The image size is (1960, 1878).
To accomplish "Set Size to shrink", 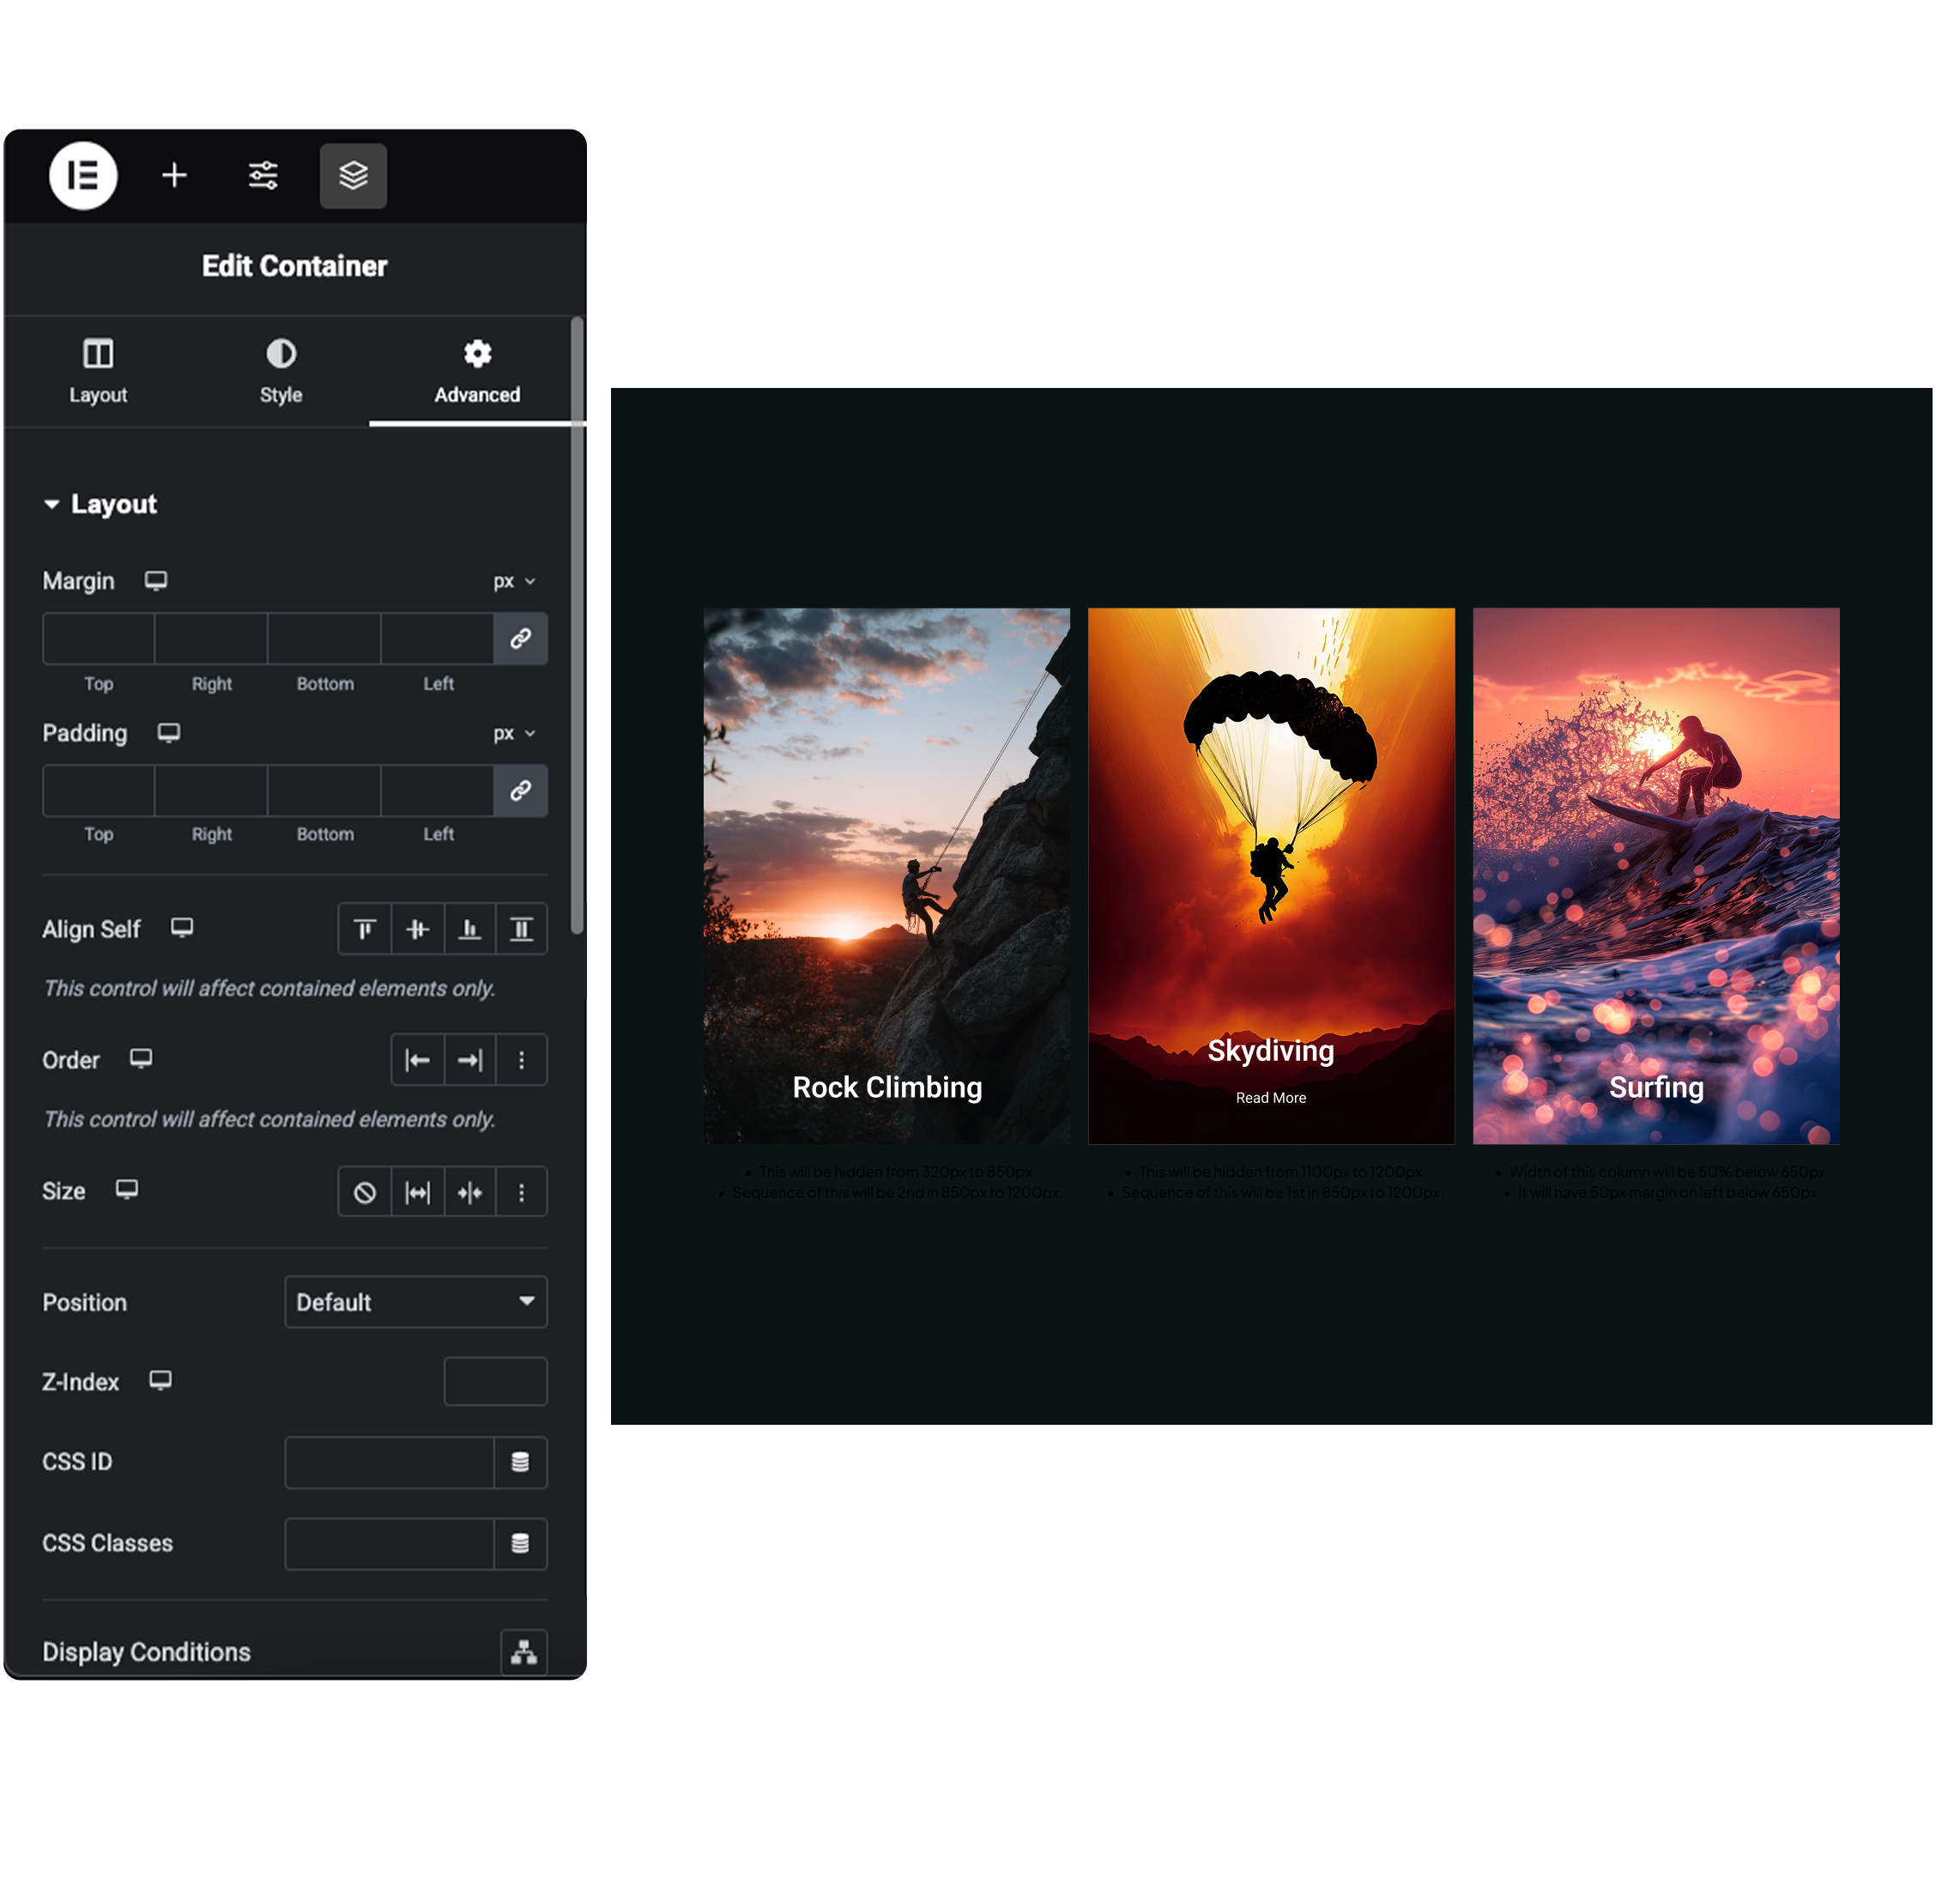I will tap(470, 1192).
